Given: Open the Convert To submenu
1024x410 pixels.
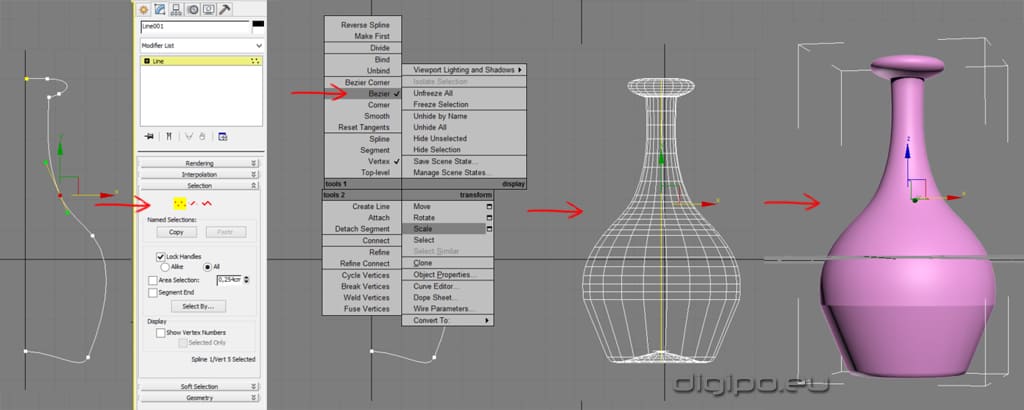Looking at the screenshot, I should [447, 321].
